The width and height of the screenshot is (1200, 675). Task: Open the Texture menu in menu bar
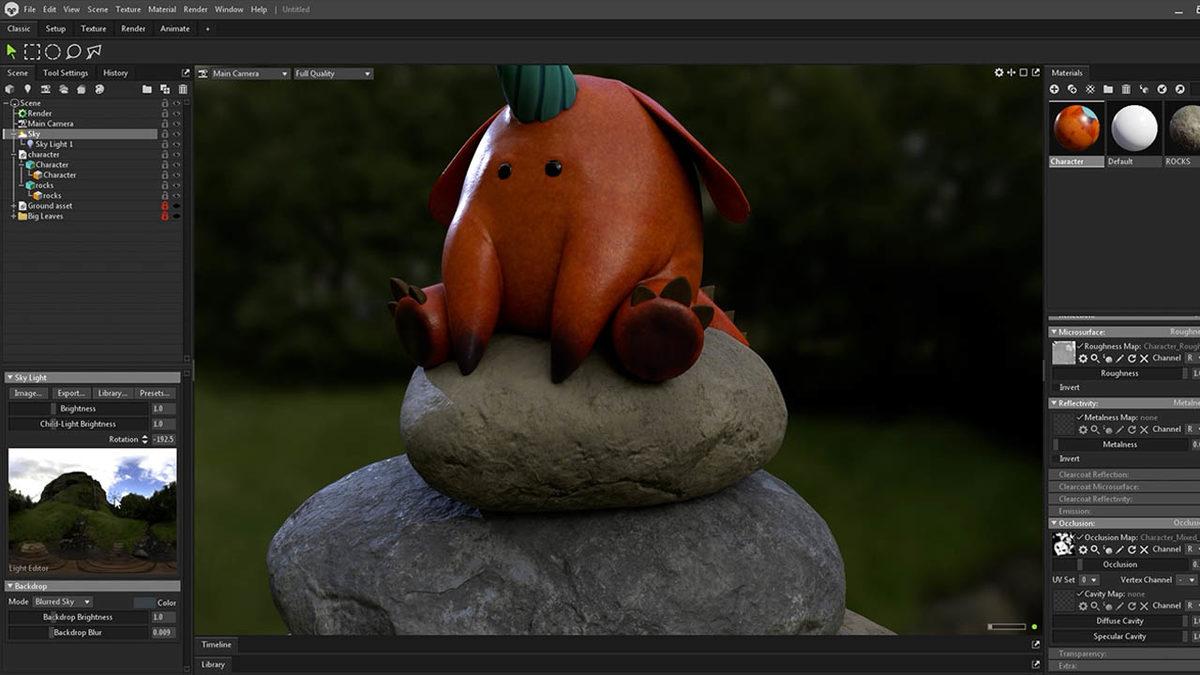128,9
